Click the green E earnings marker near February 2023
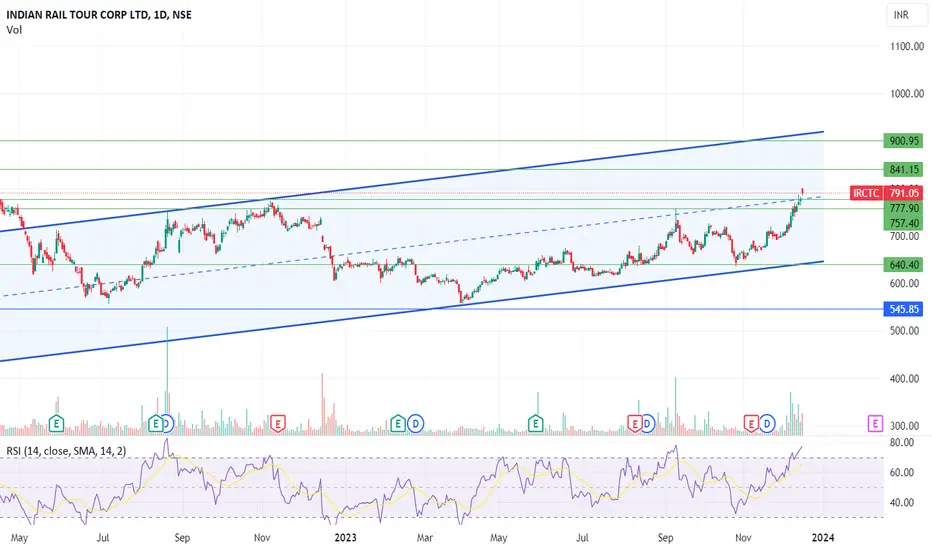932x550 pixels. 398,423
